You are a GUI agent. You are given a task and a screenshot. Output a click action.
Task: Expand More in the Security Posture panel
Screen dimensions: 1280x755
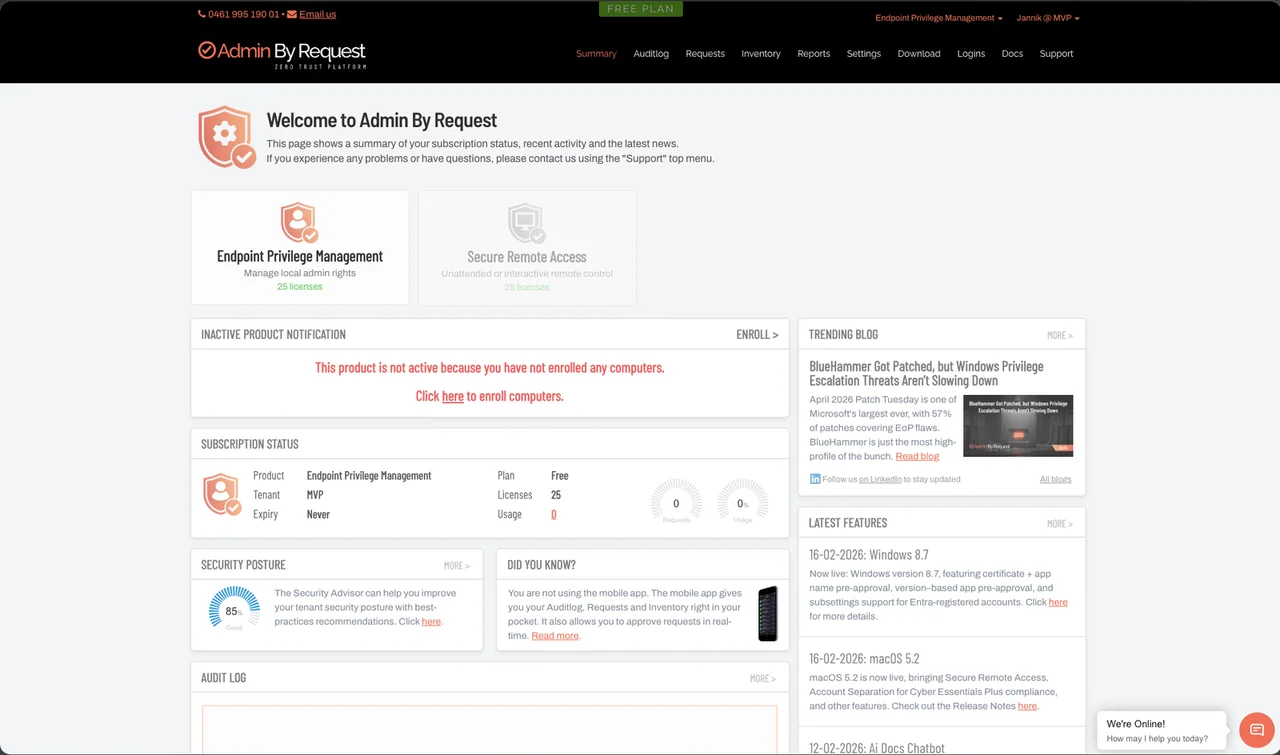click(x=456, y=565)
